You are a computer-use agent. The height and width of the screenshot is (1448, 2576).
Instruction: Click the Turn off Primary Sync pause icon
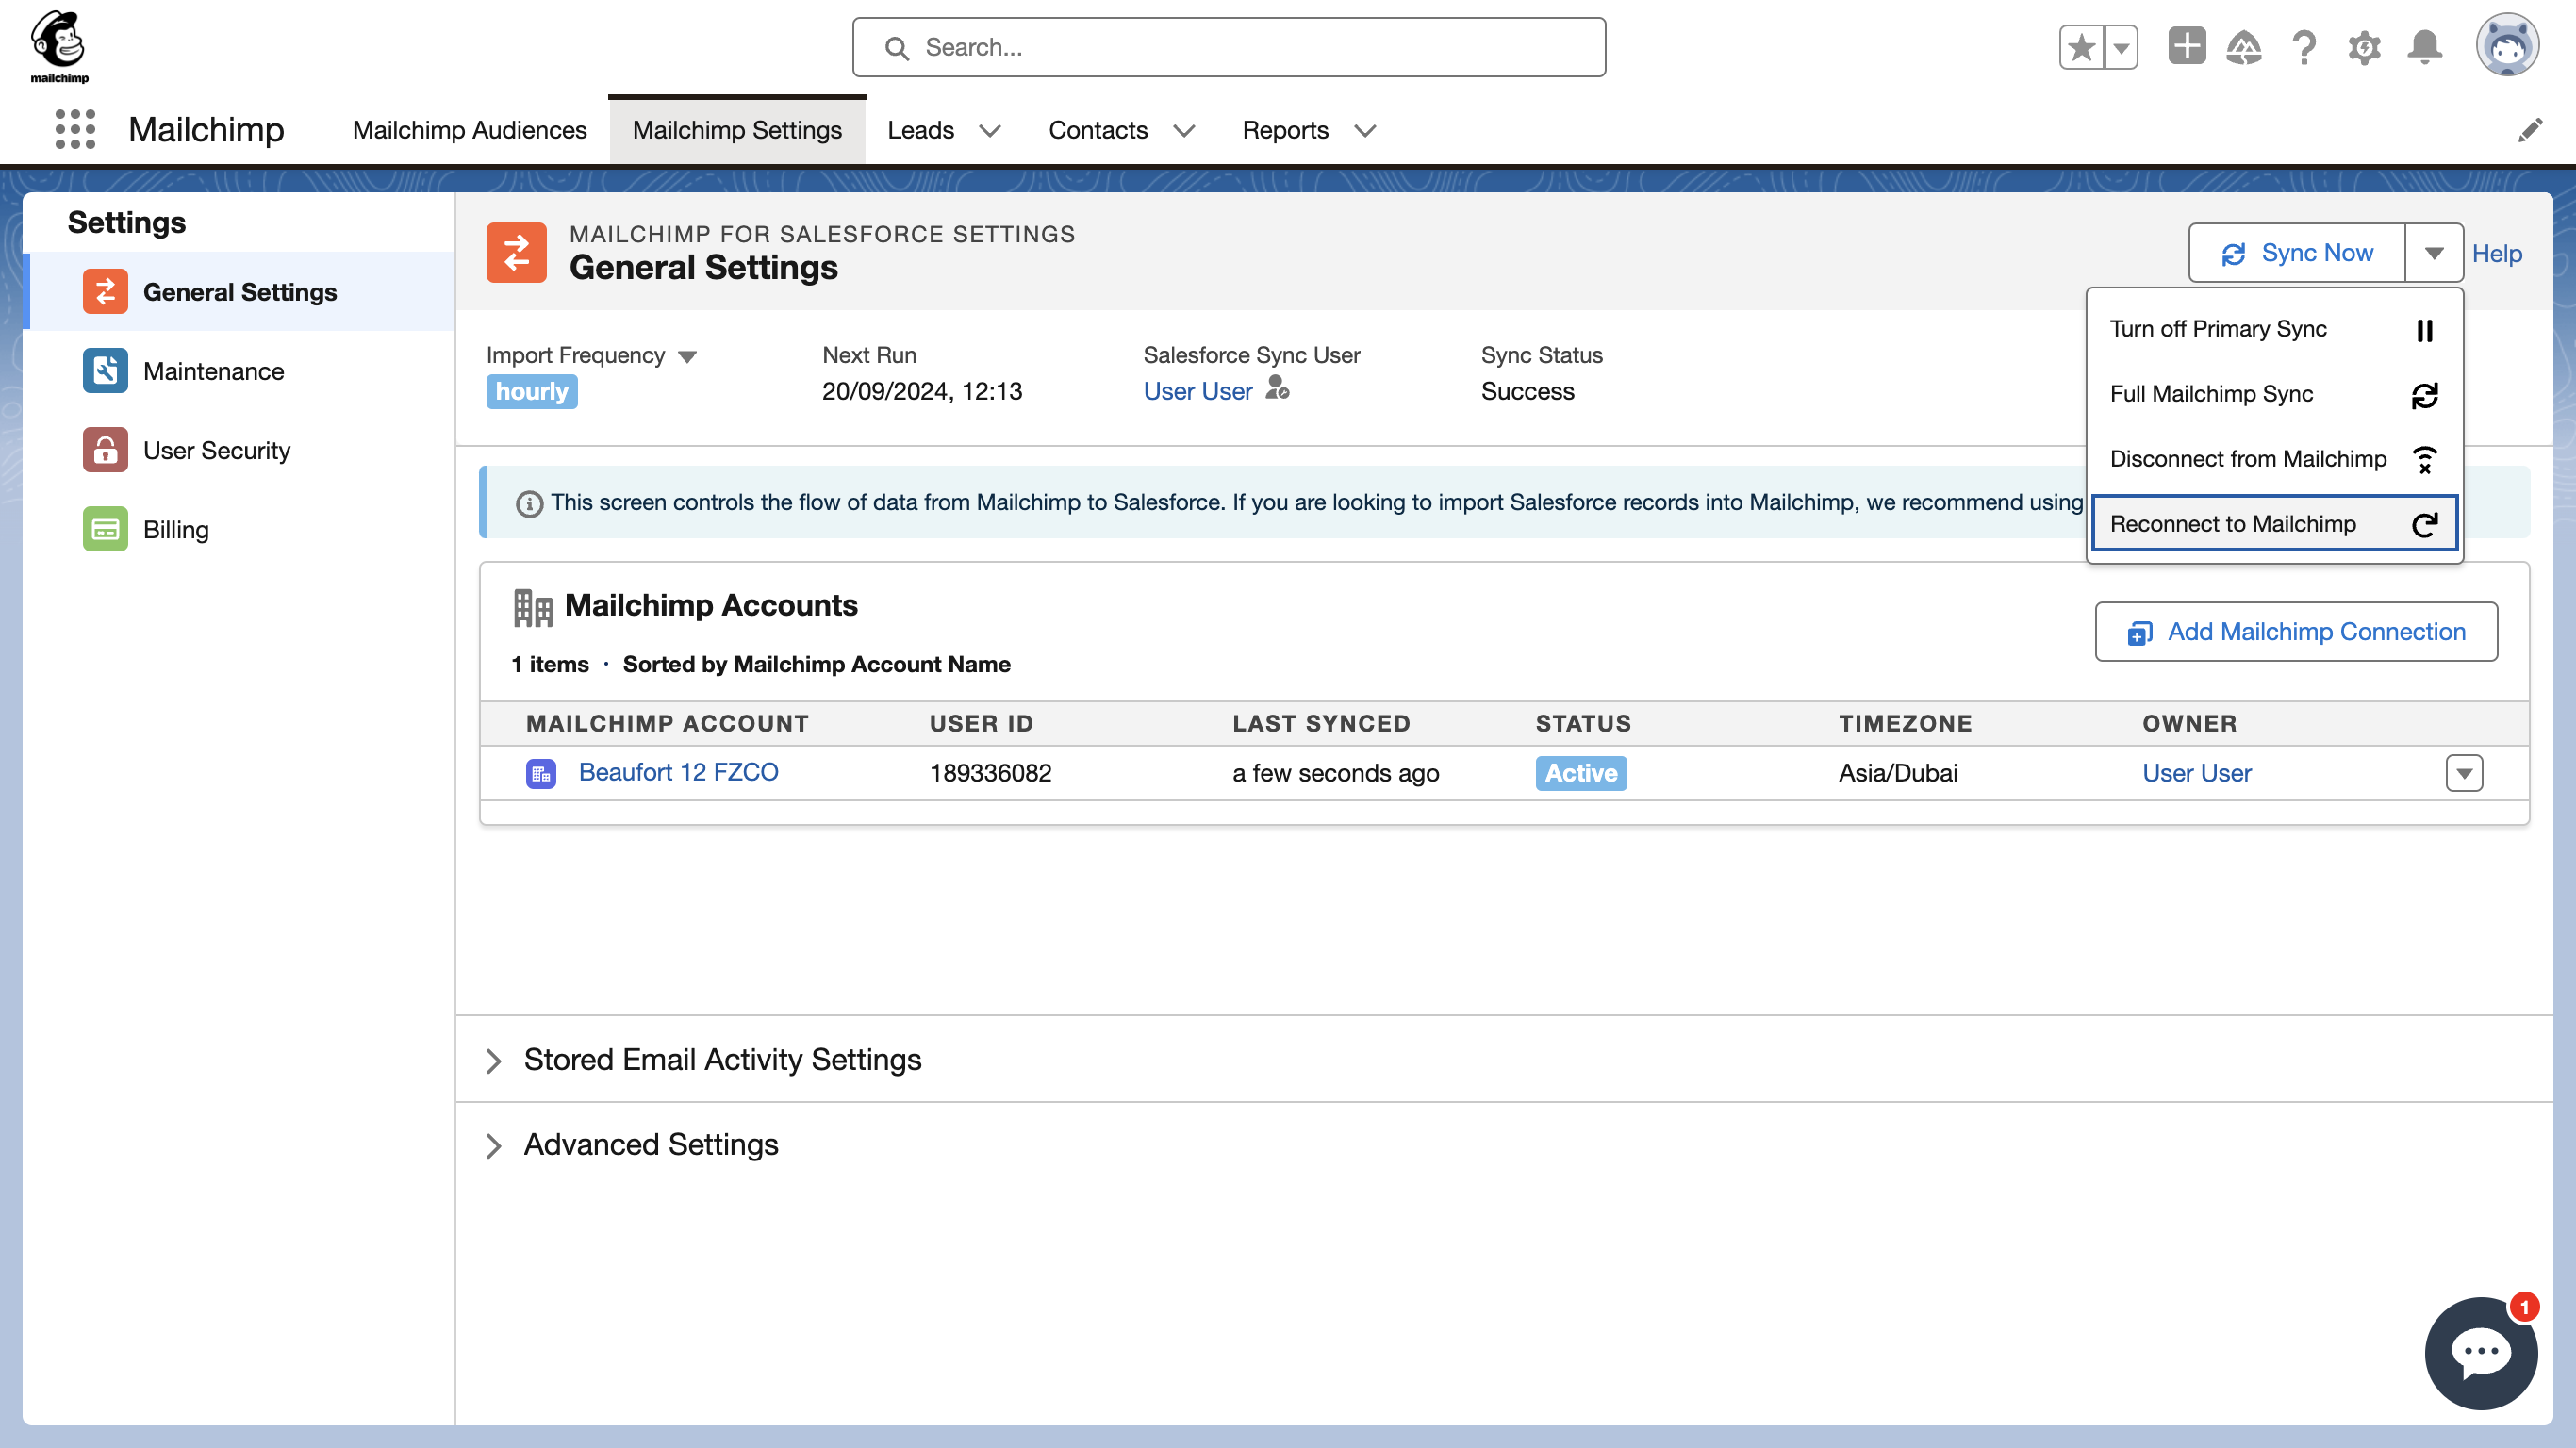click(2426, 329)
